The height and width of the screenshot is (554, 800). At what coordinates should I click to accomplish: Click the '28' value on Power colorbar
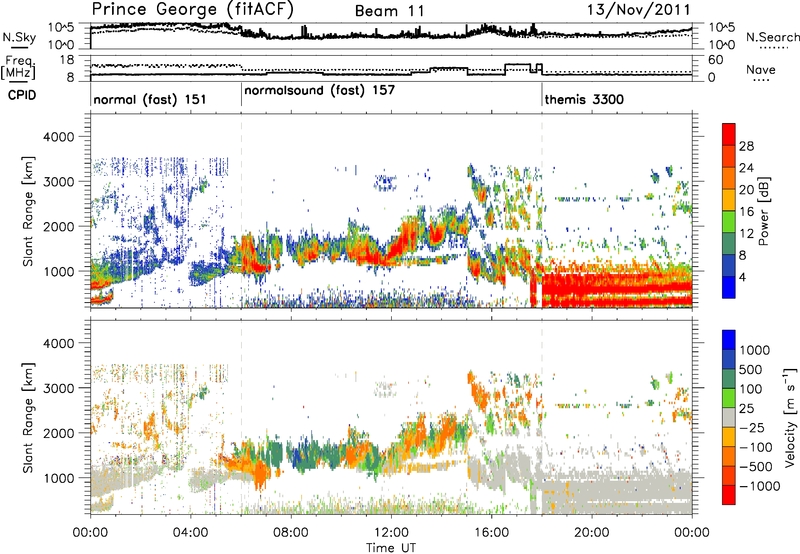(746, 146)
